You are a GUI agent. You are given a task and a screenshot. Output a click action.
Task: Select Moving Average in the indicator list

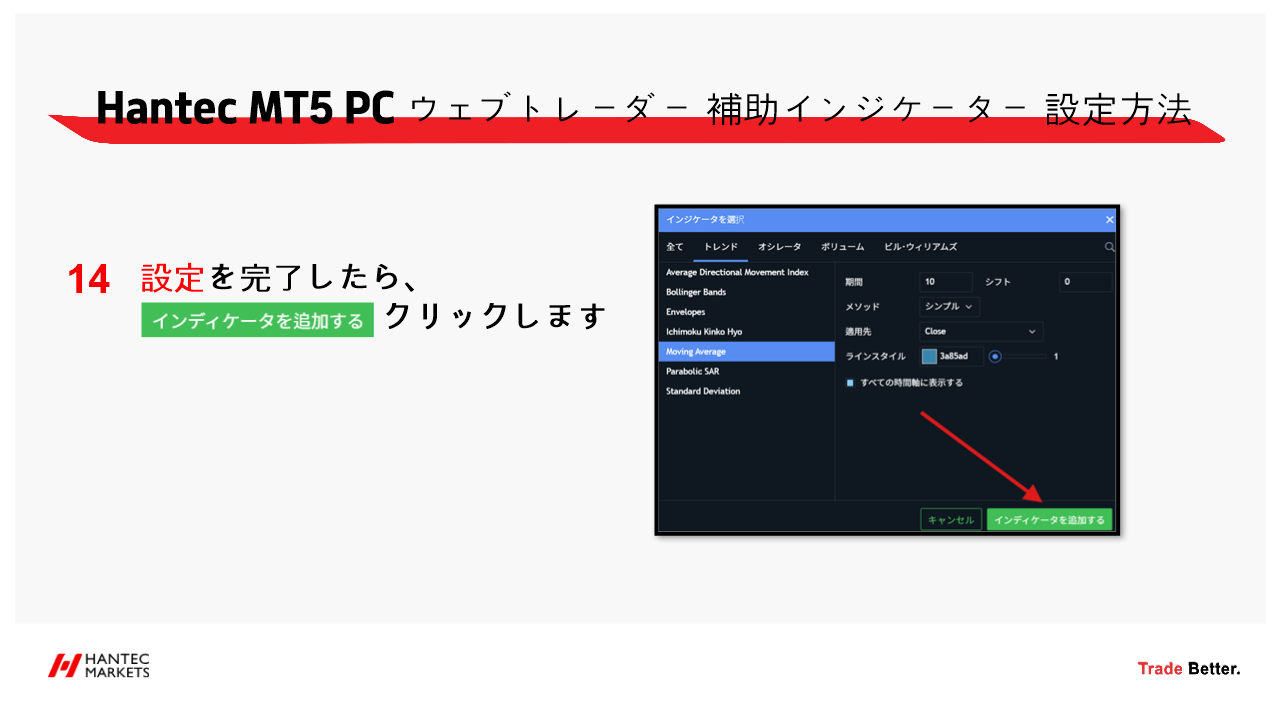pyautogui.click(x=746, y=352)
